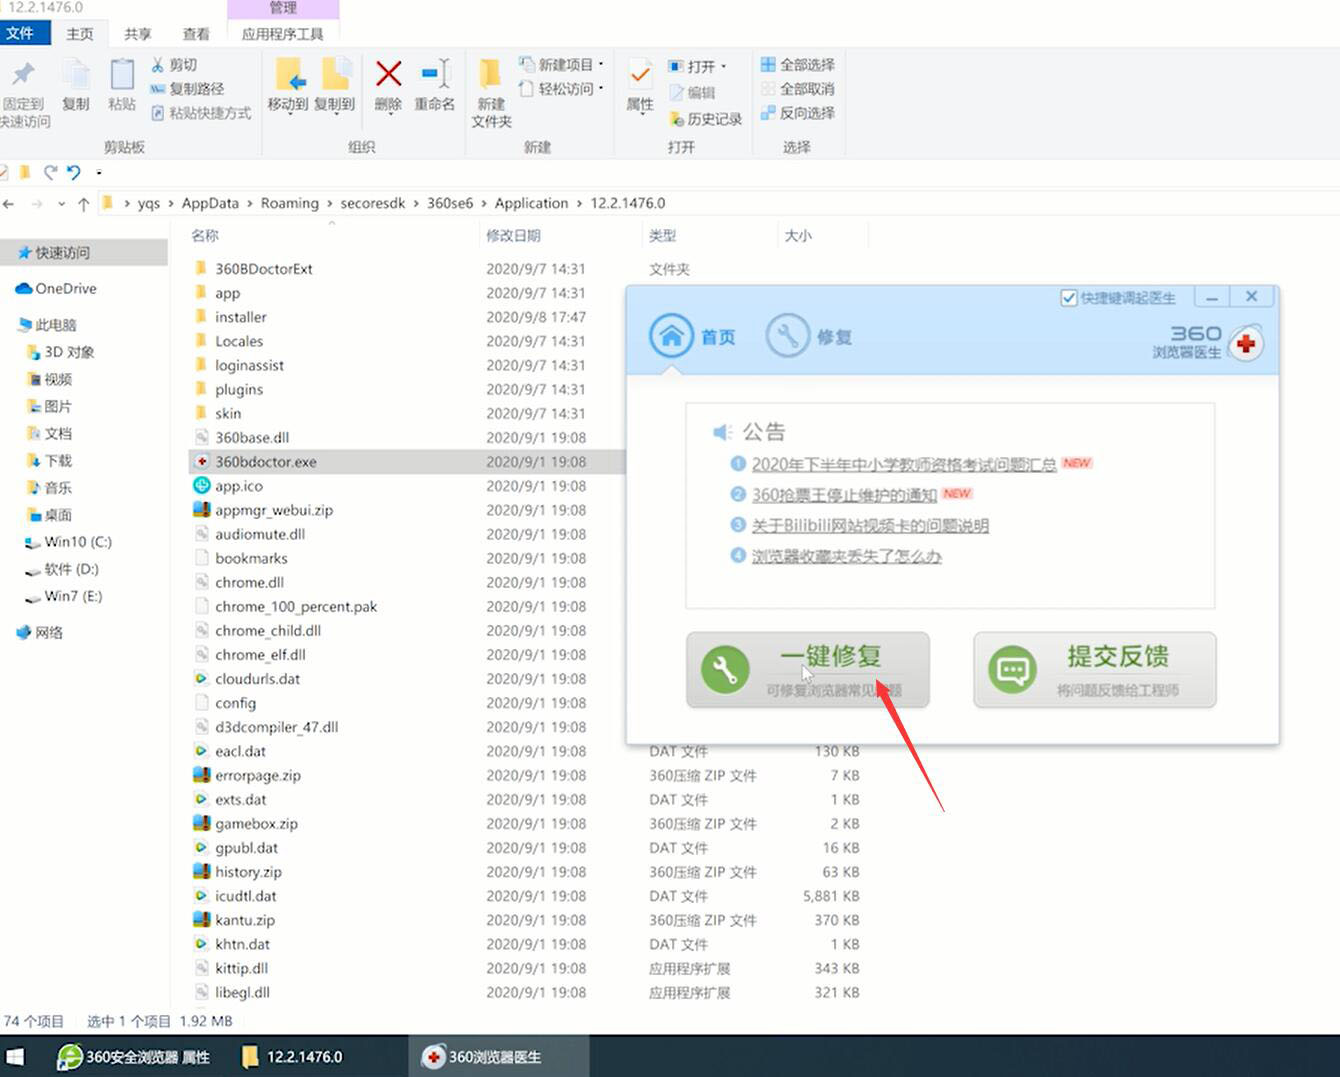This screenshot has height=1077, width=1340.
Task: Open Properties (属性) from the ribbon
Action: point(640,76)
